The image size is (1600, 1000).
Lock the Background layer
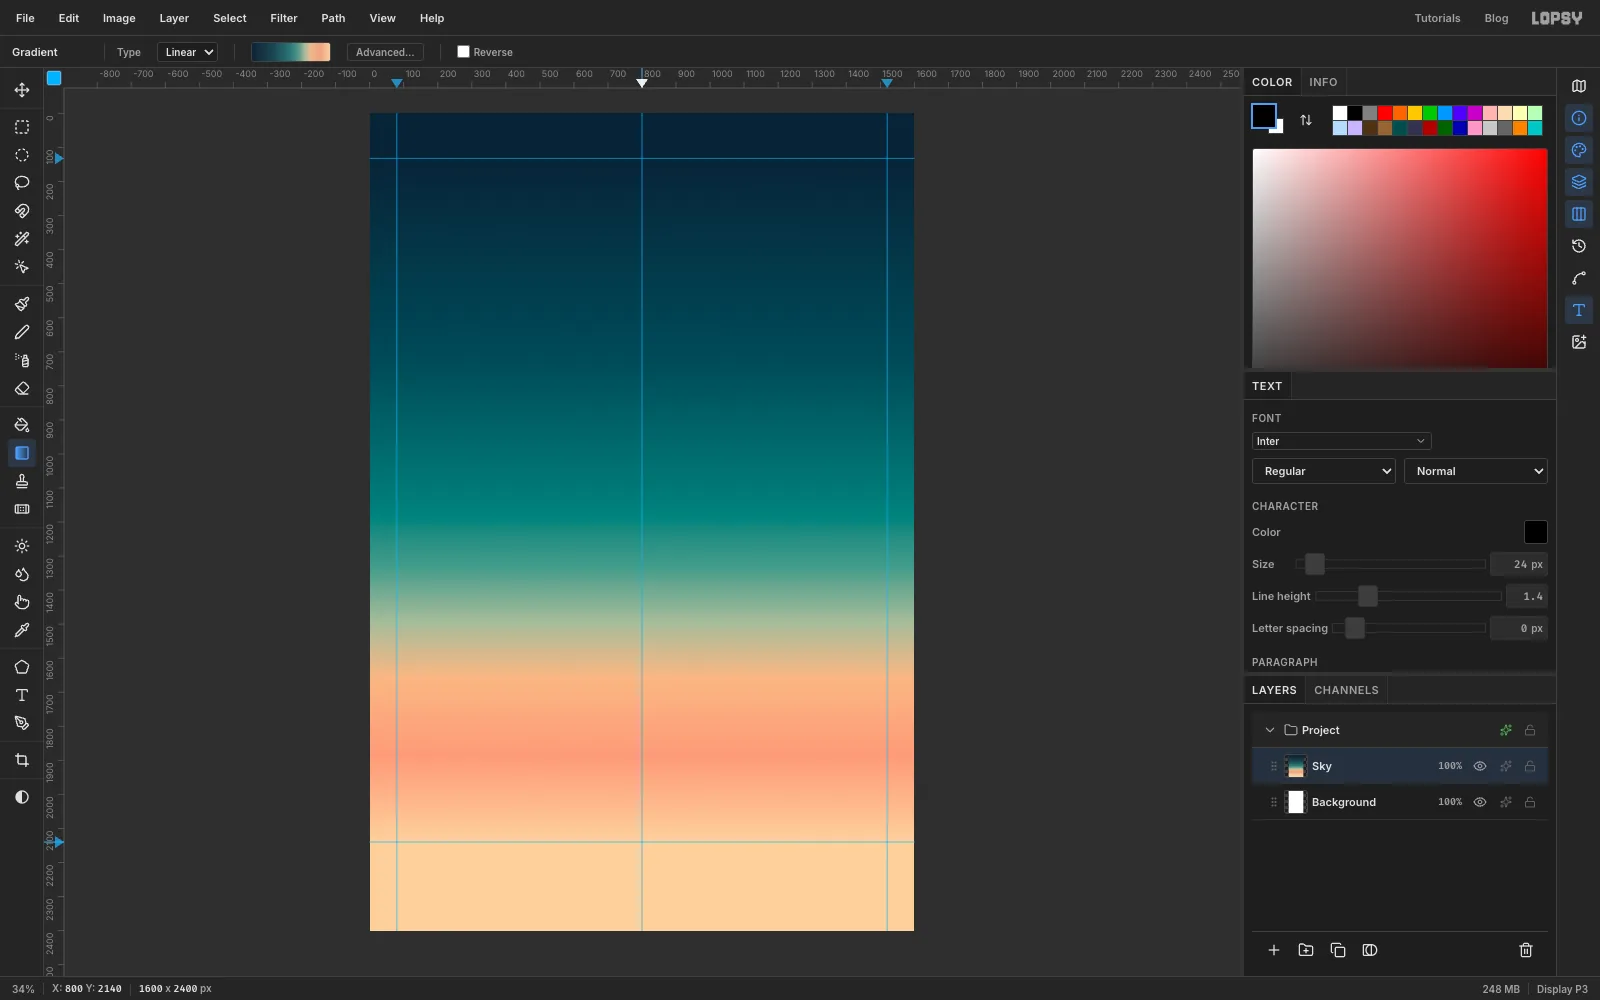click(x=1530, y=802)
